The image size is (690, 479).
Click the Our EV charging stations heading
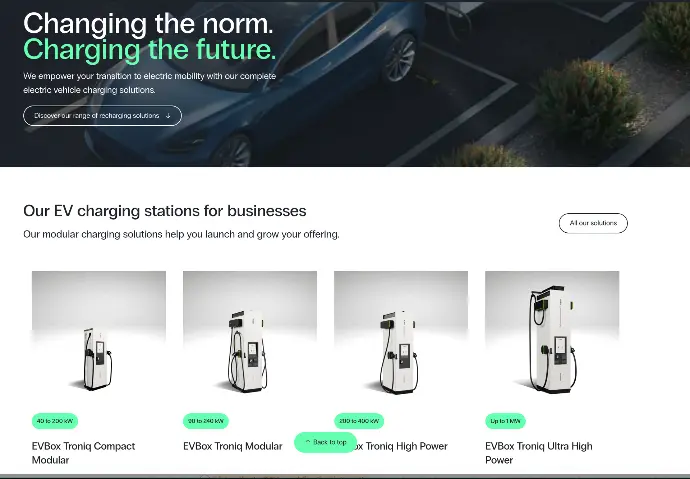click(165, 211)
